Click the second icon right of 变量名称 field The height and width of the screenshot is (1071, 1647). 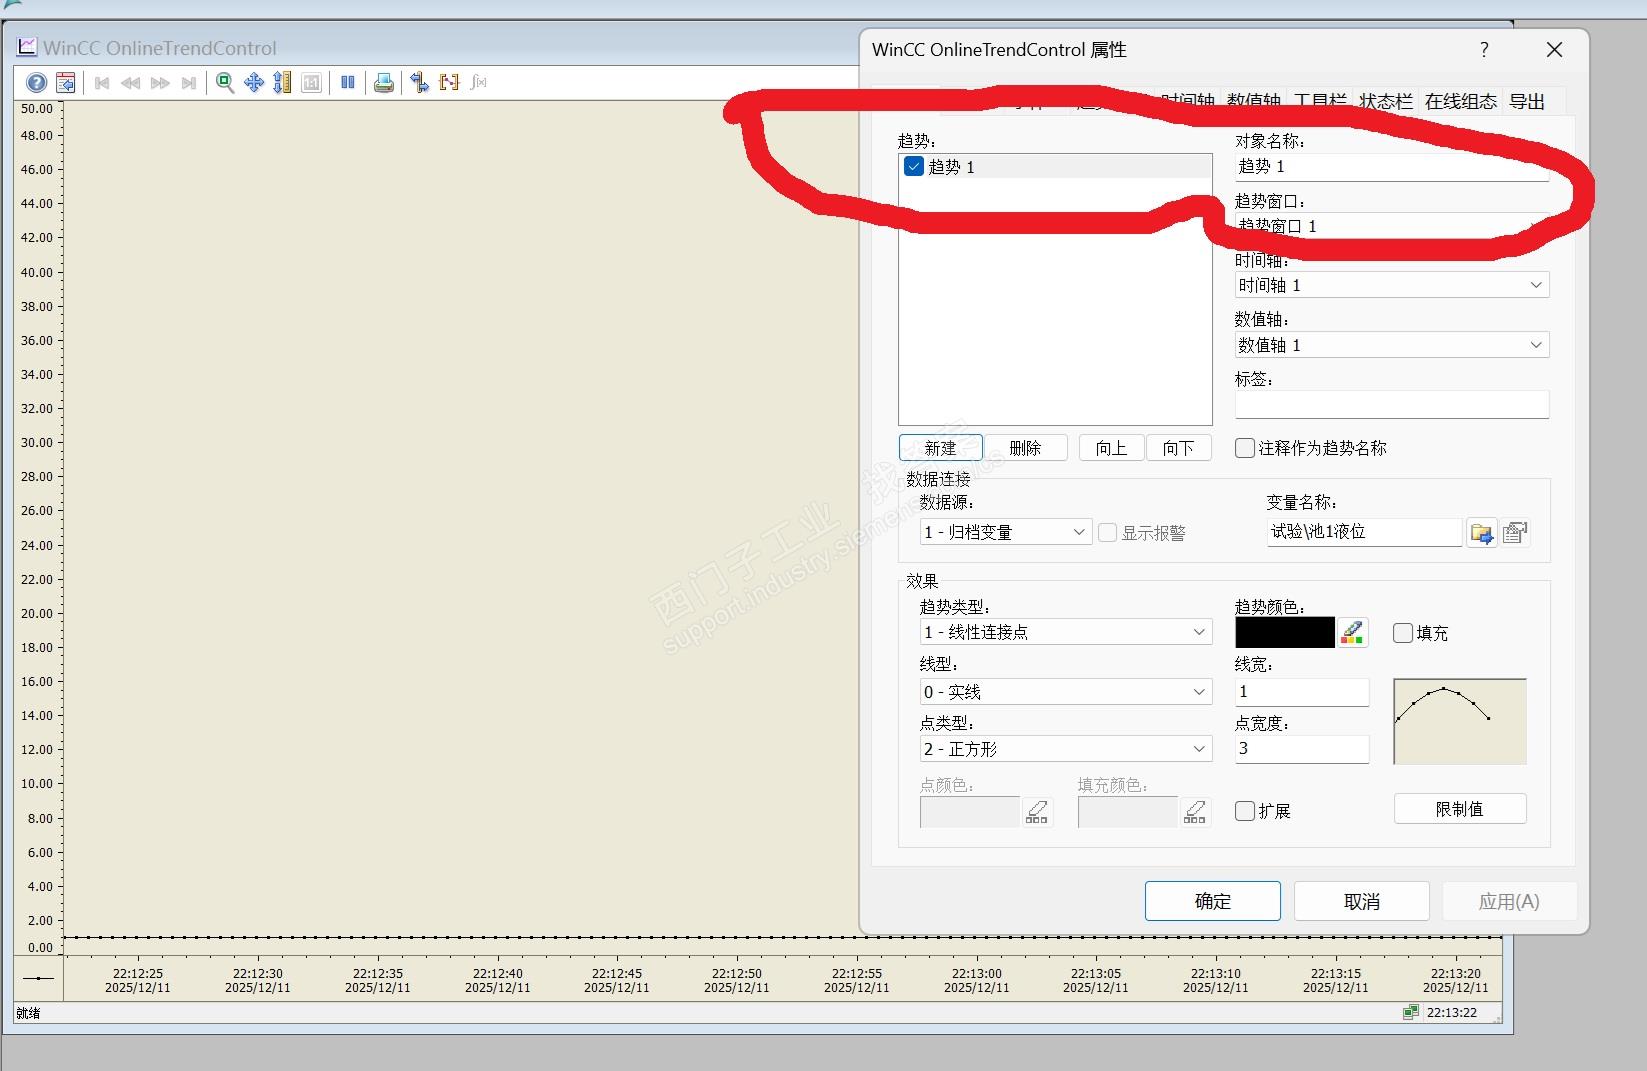1515,533
